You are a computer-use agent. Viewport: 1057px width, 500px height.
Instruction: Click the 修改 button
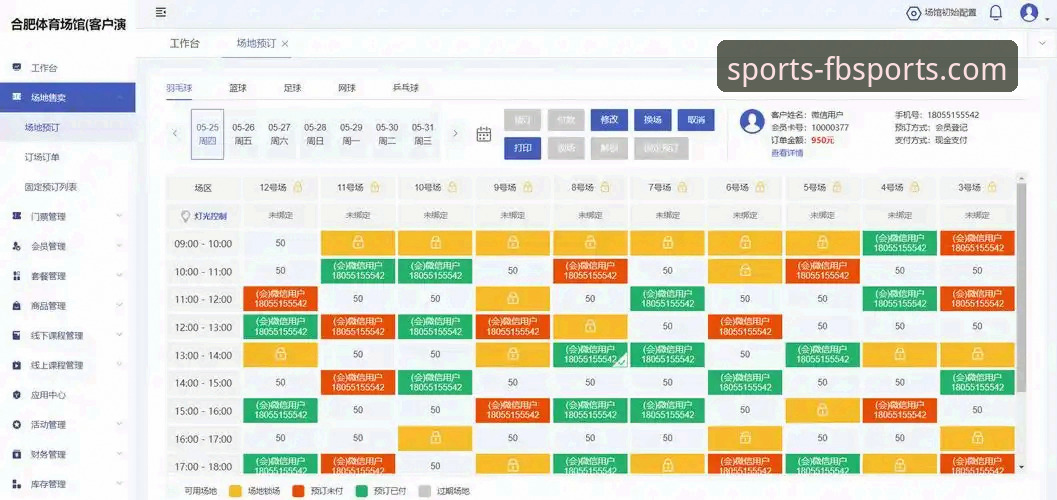coord(609,119)
